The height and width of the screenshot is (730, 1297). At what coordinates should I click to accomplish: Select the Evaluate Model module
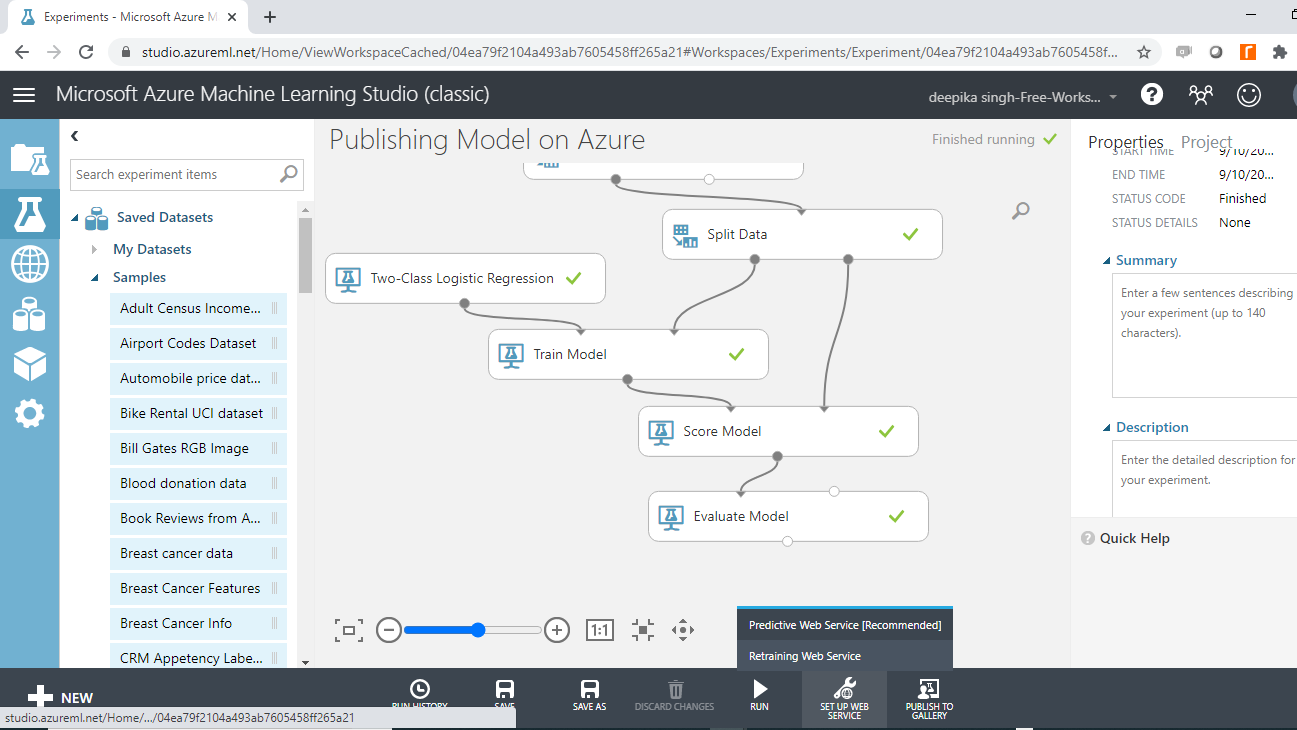(x=788, y=516)
